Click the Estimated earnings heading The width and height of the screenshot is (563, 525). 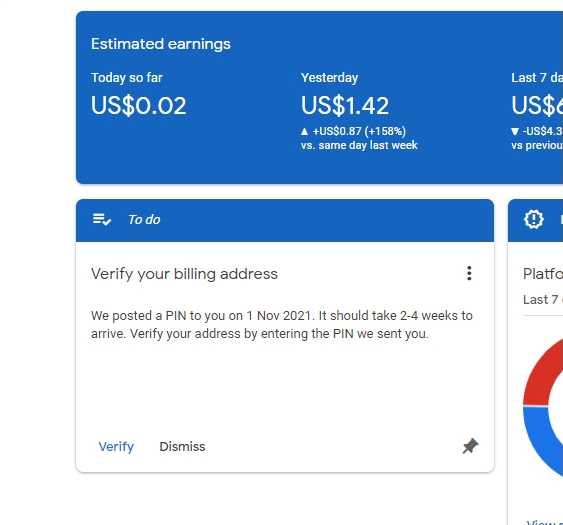point(161,44)
